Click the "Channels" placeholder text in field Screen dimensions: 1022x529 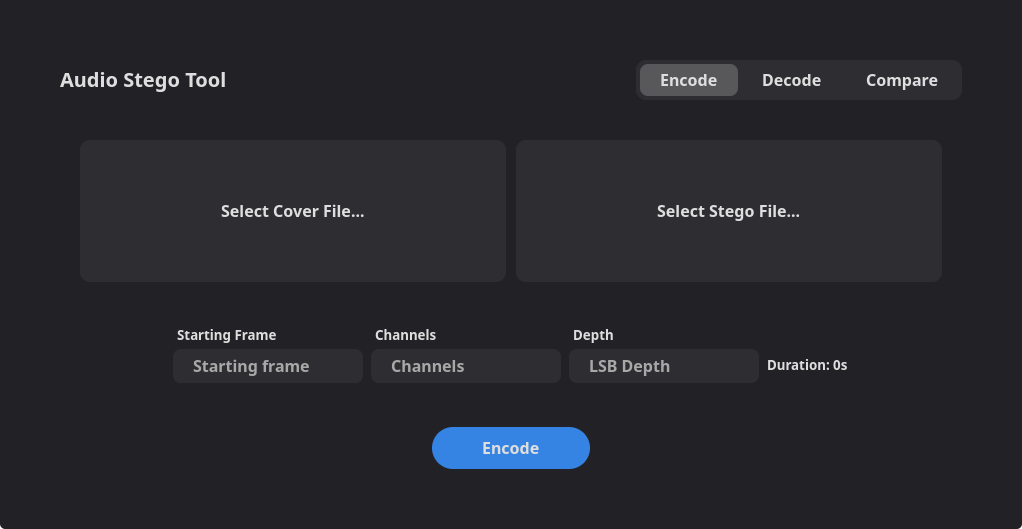pyautogui.click(x=428, y=366)
